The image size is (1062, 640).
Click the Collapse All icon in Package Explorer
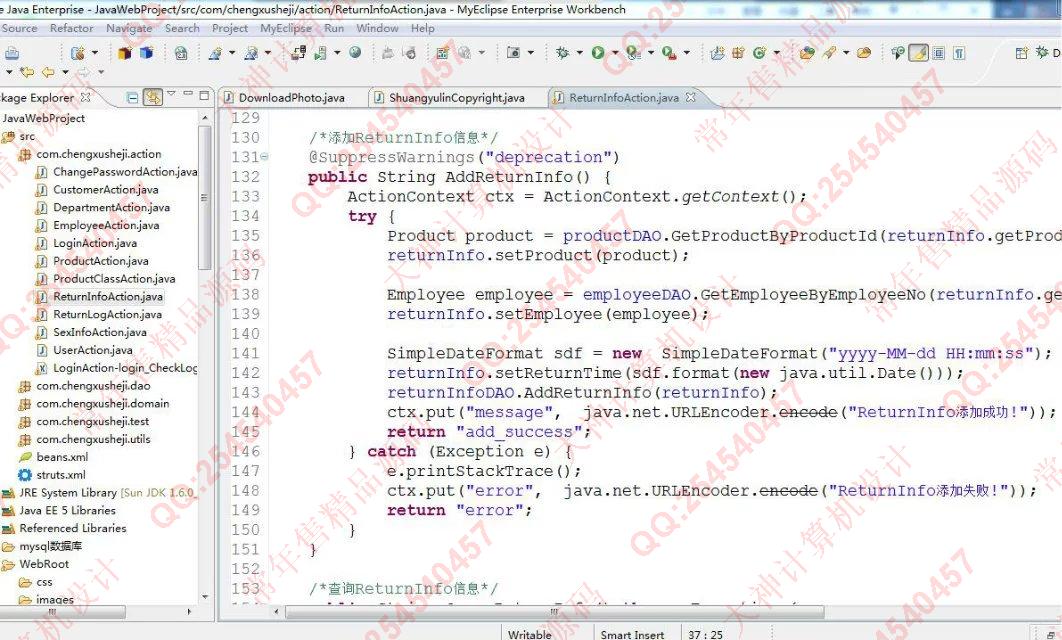click(133, 98)
